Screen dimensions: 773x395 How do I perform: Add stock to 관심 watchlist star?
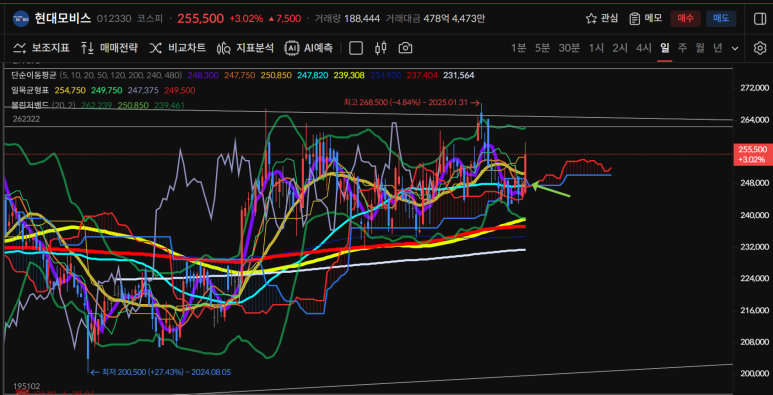coord(591,18)
